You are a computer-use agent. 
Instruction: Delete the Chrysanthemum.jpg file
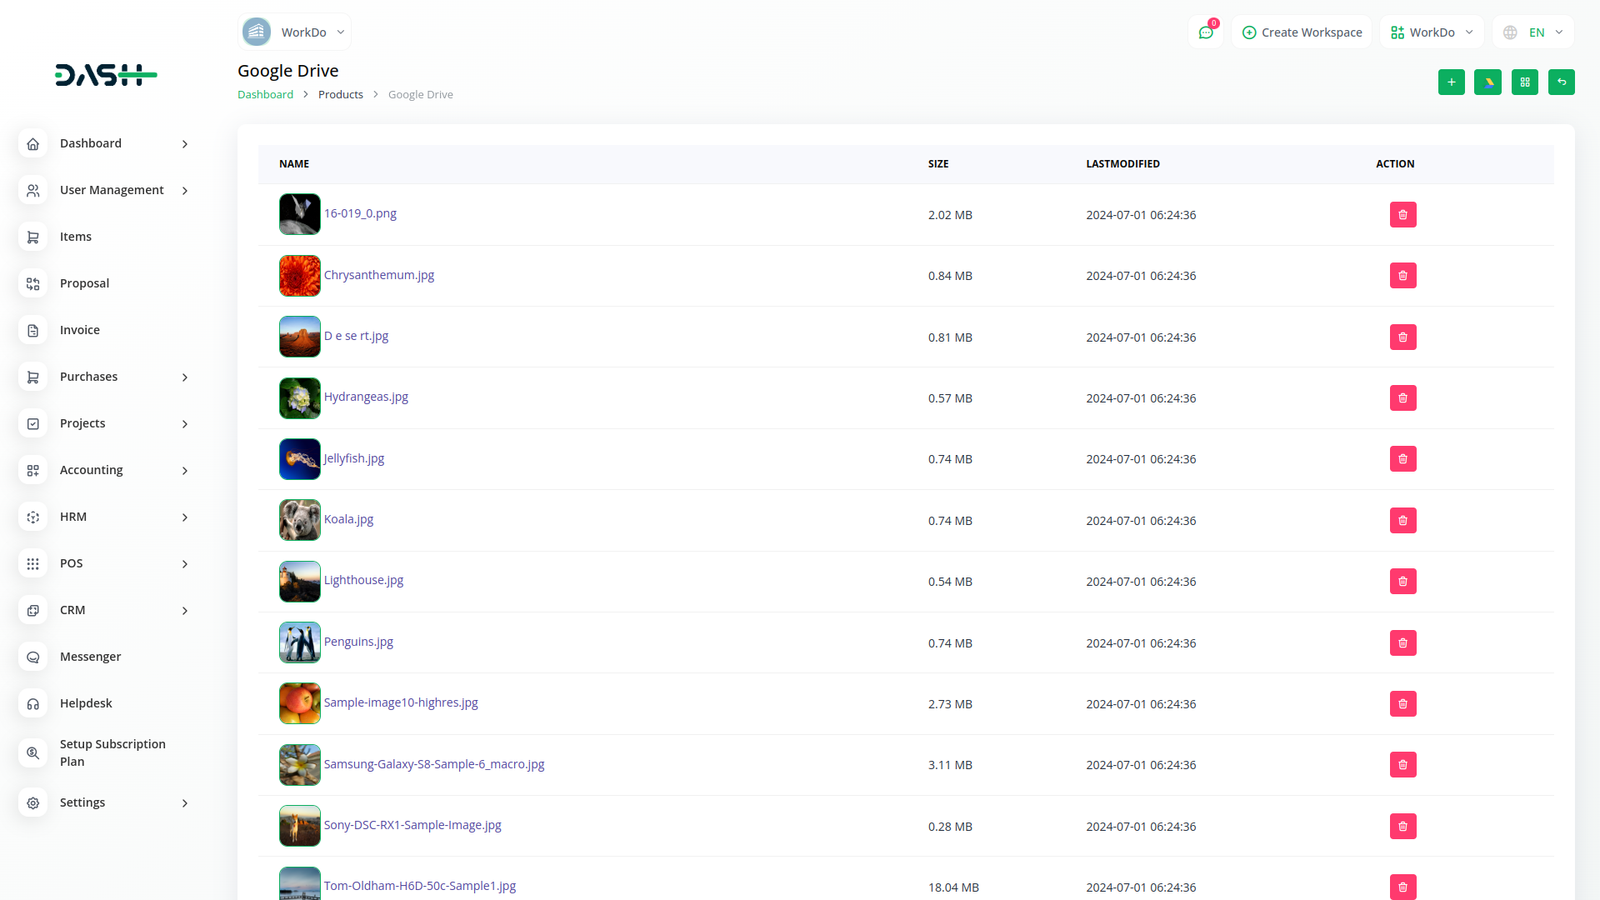1403,276
